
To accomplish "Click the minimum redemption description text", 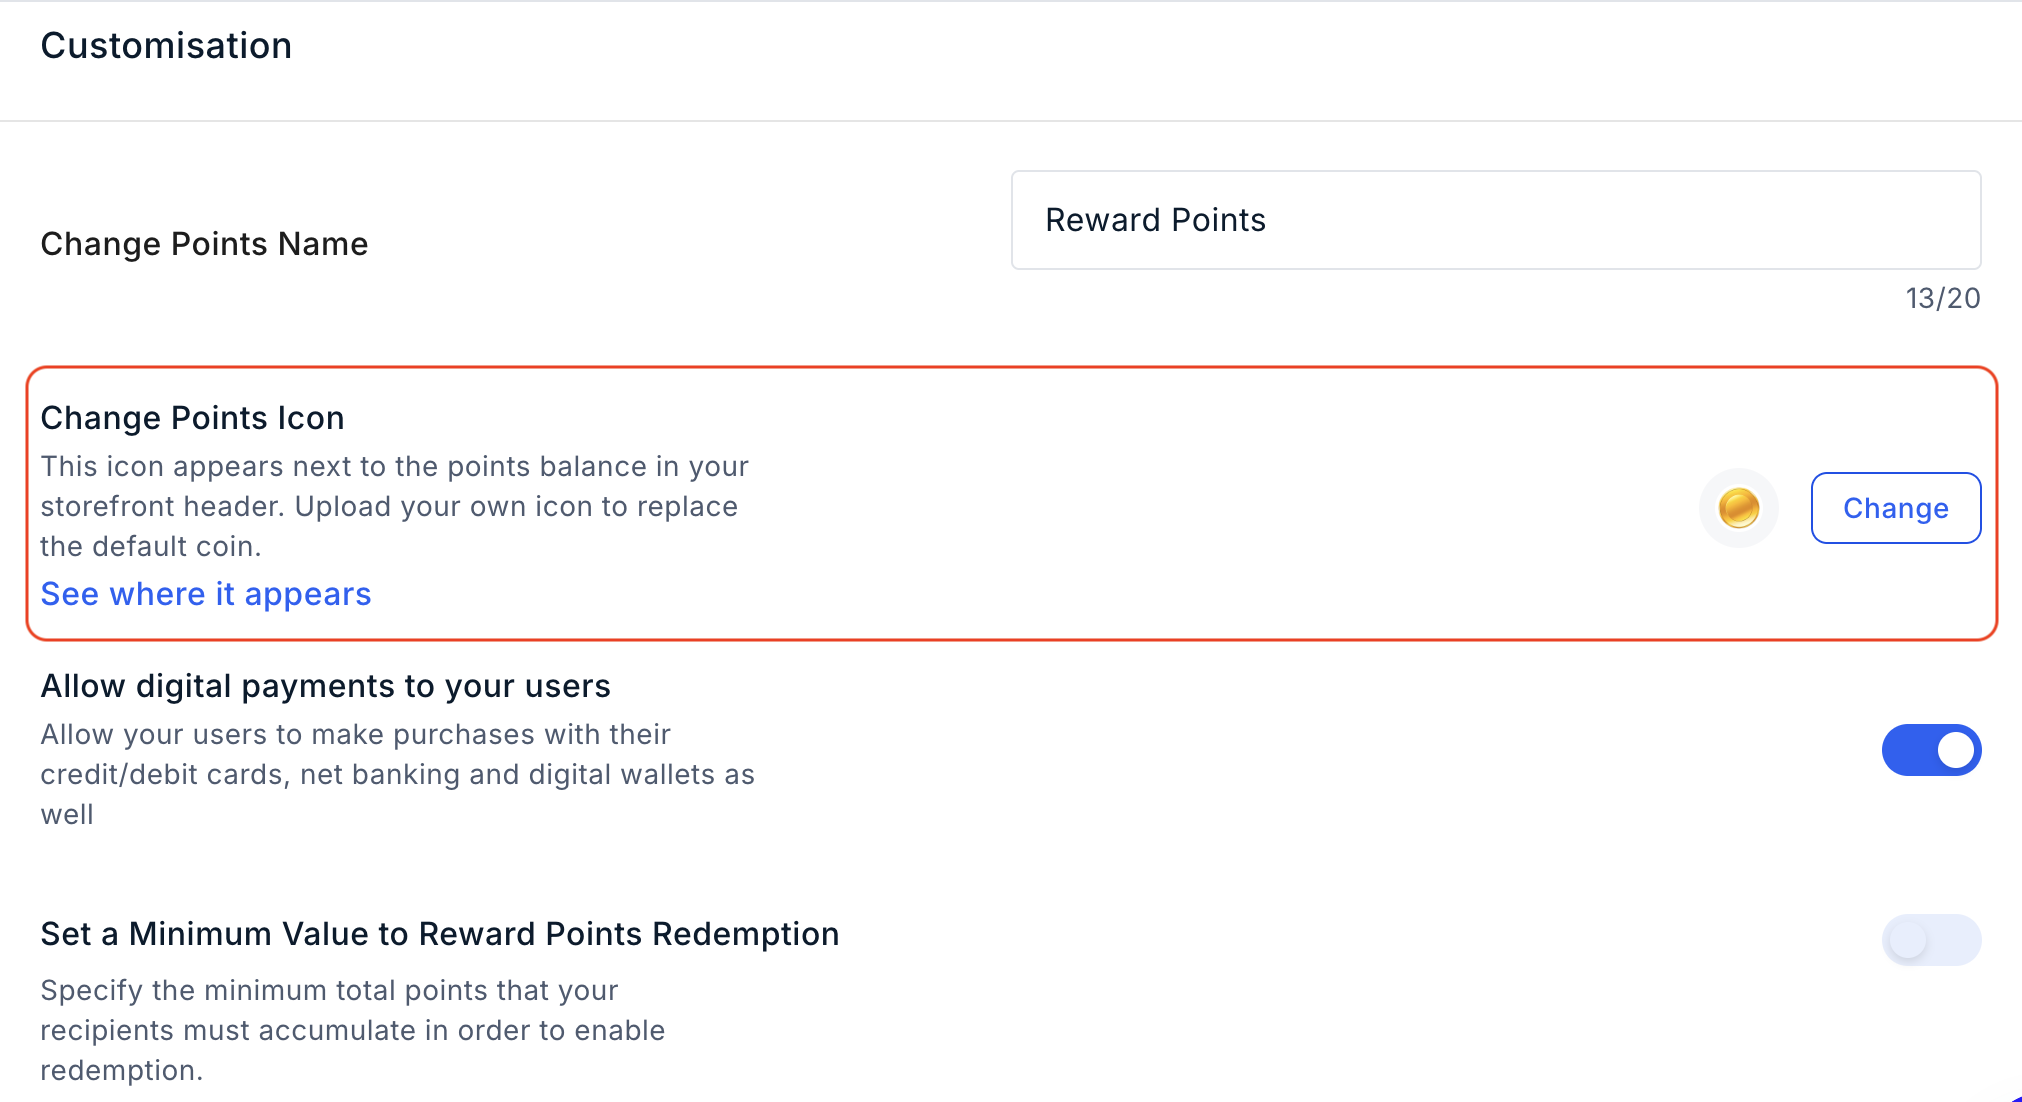I will (352, 1030).
